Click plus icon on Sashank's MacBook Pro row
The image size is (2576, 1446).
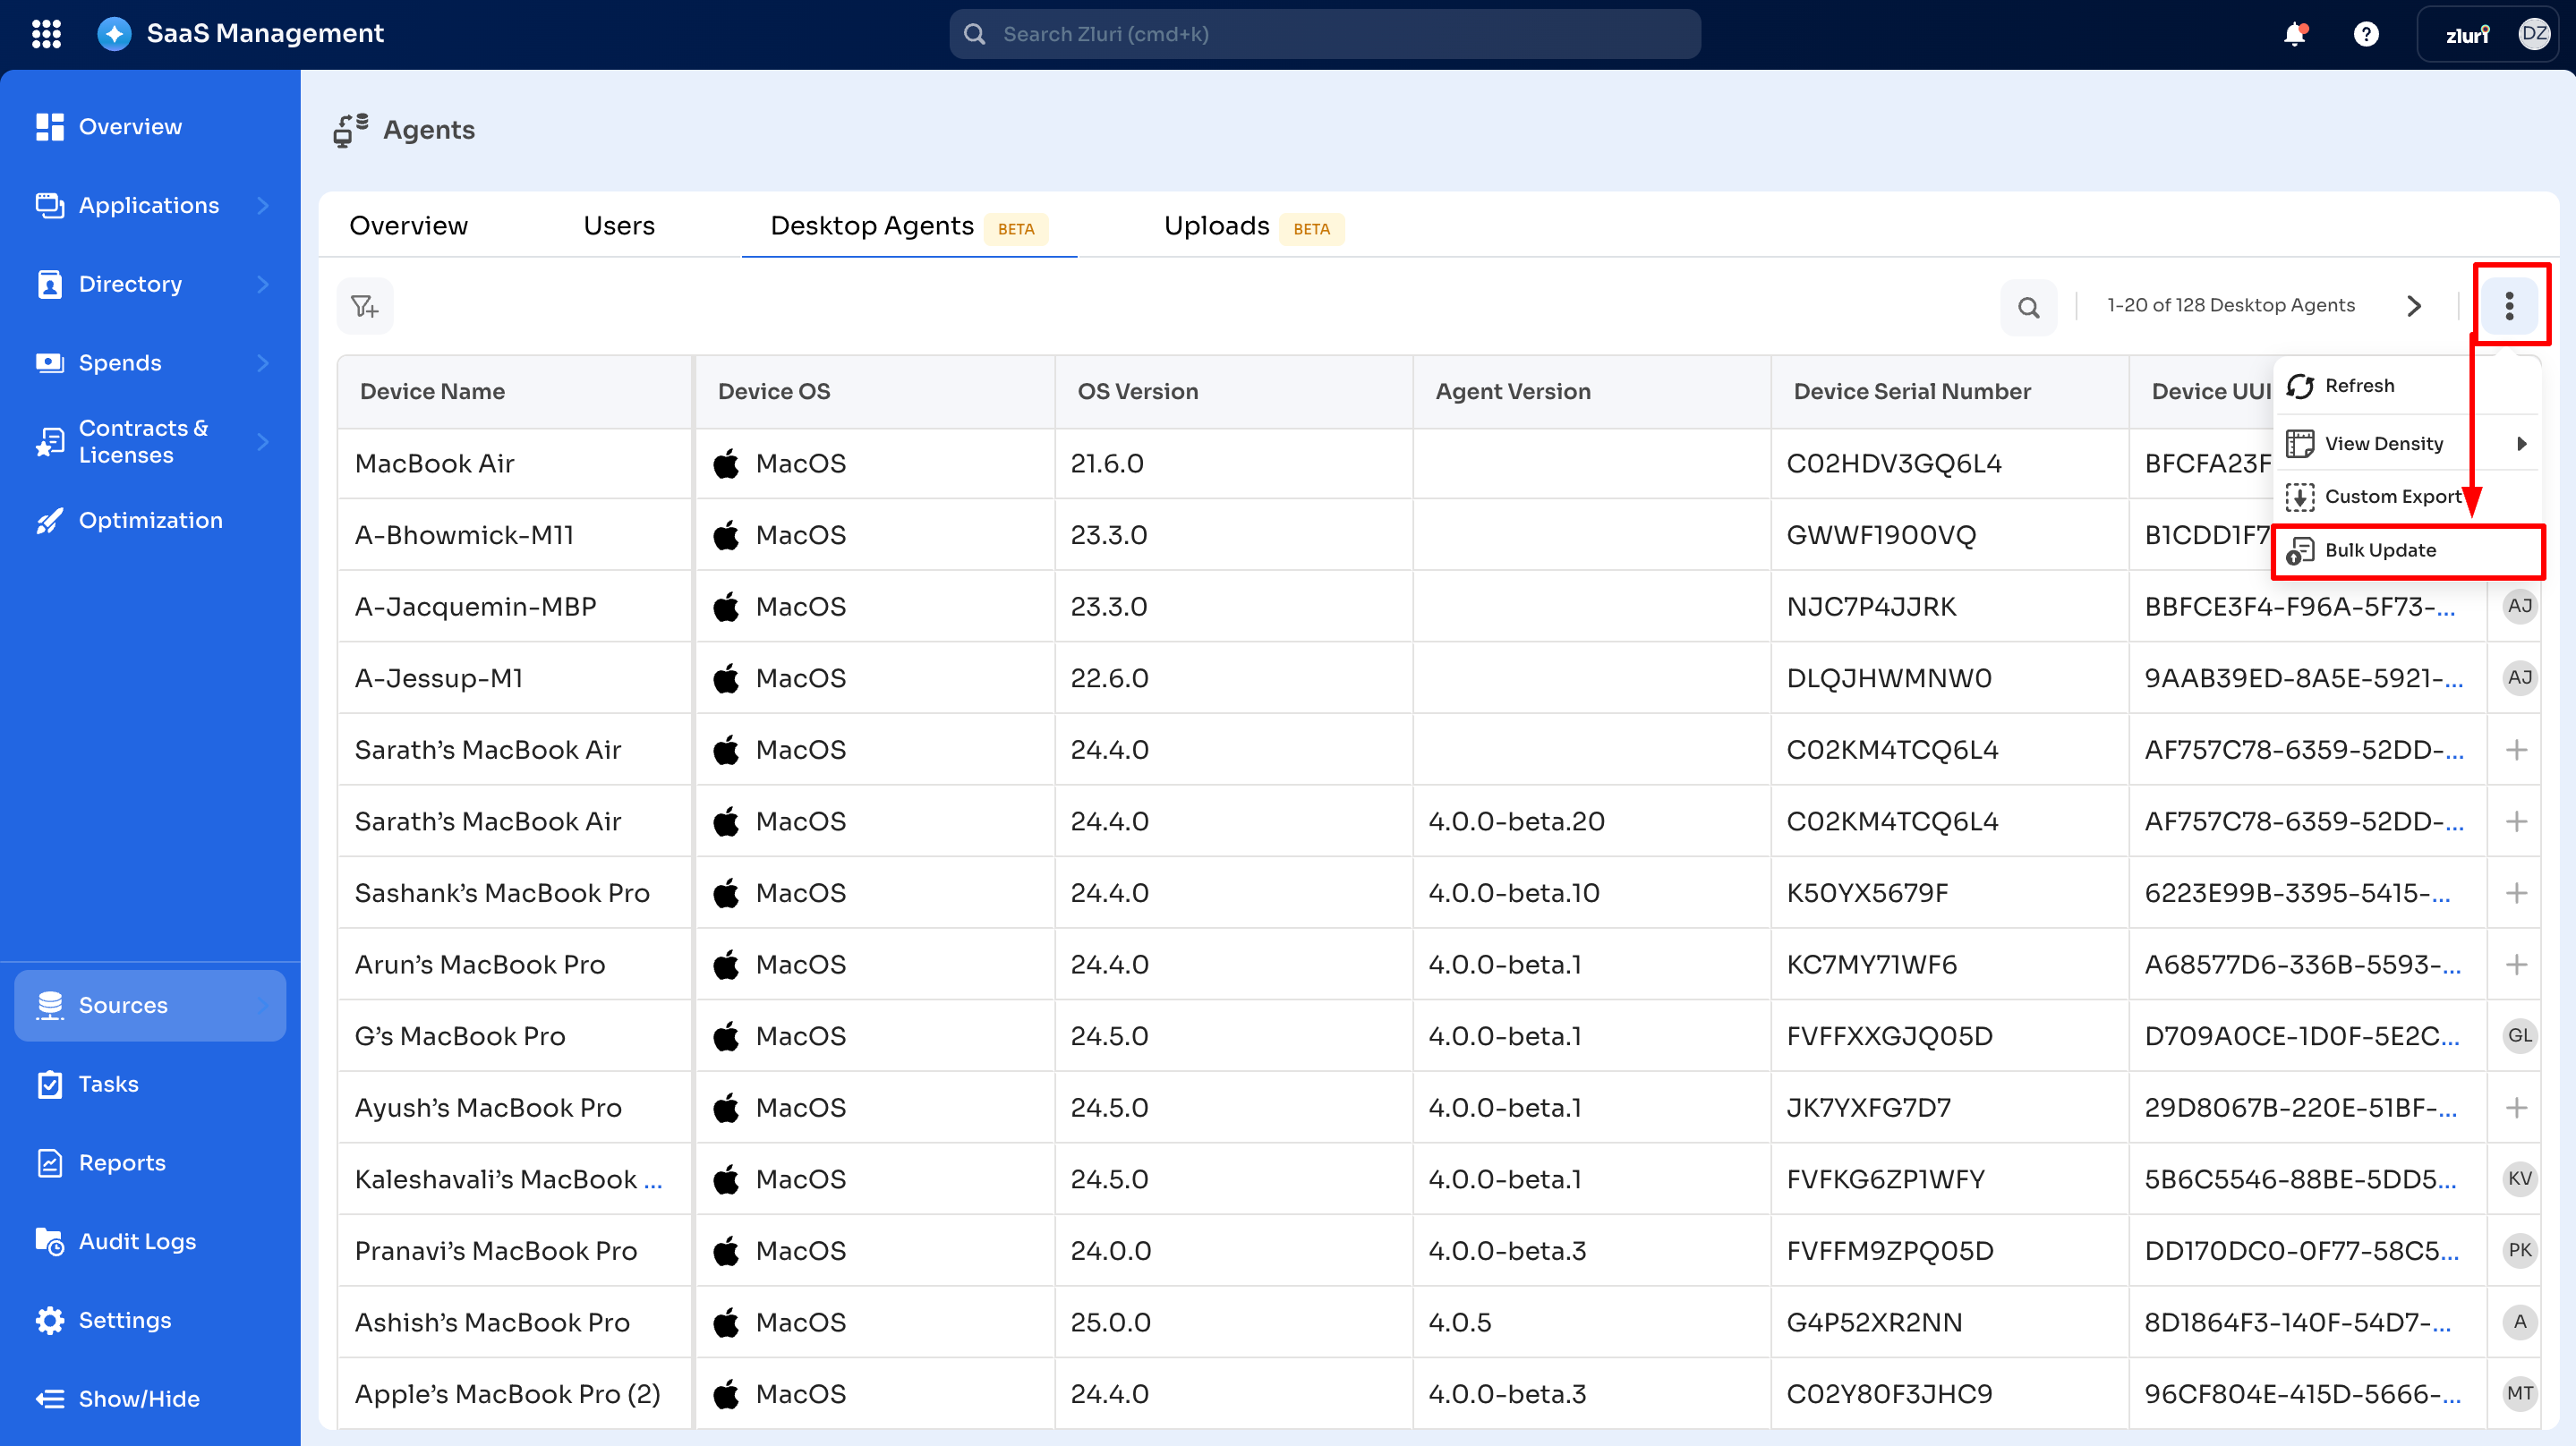(2516, 893)
